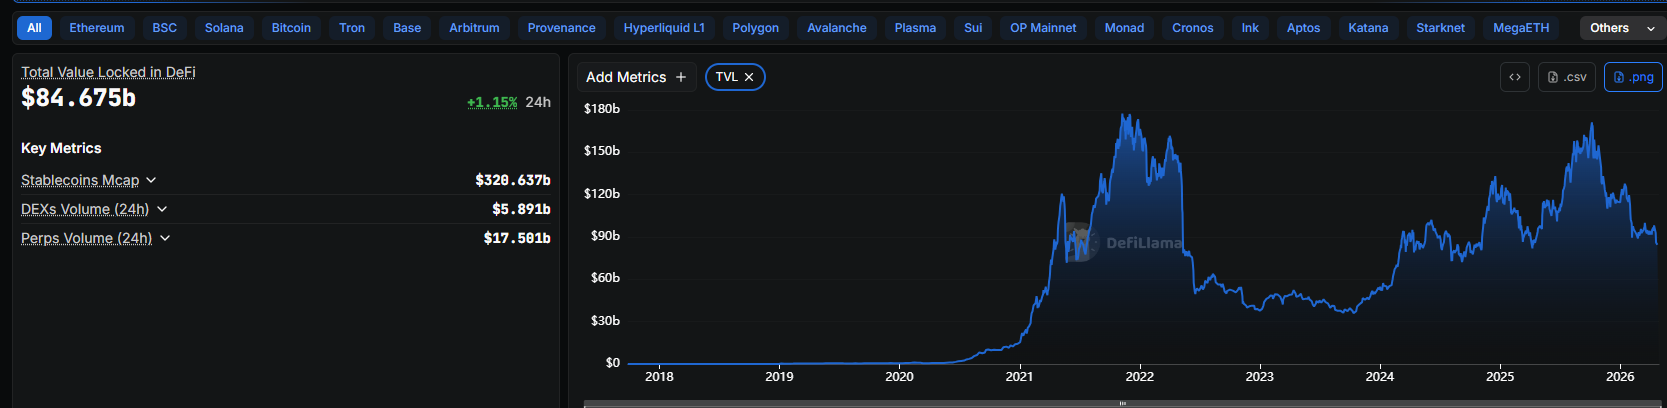Download the chart as .png
The width and height of the screenshot is (1667, 408).
pos(1633,77)
